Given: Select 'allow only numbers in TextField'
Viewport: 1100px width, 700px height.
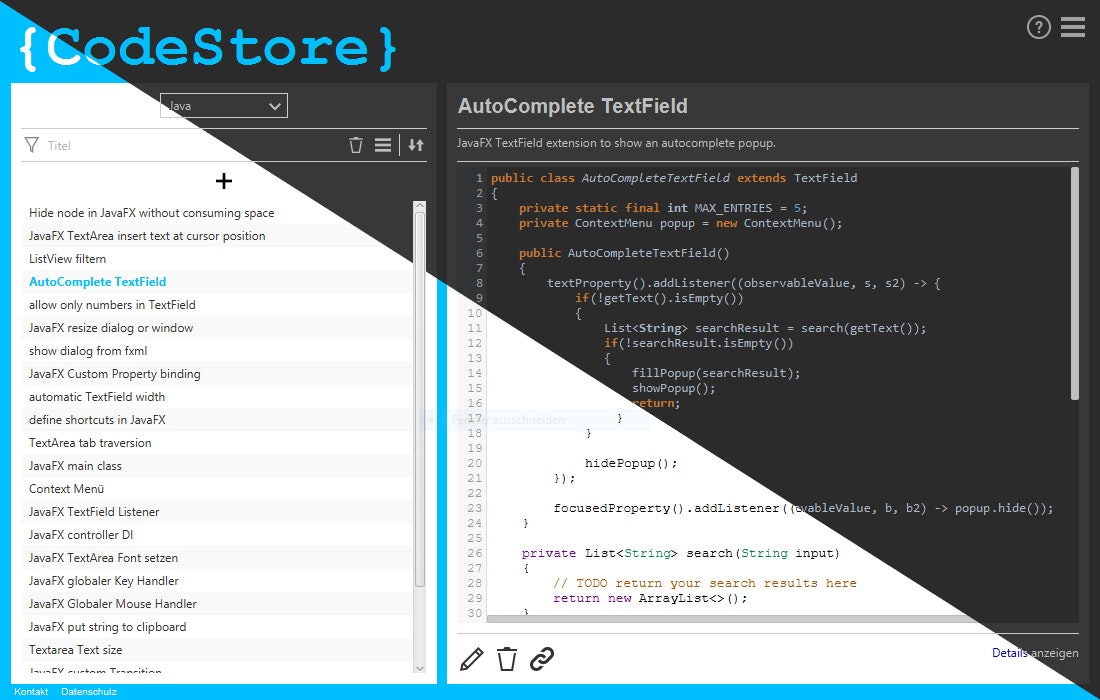Looking at the screenshot, I should [x=217, y=305].
